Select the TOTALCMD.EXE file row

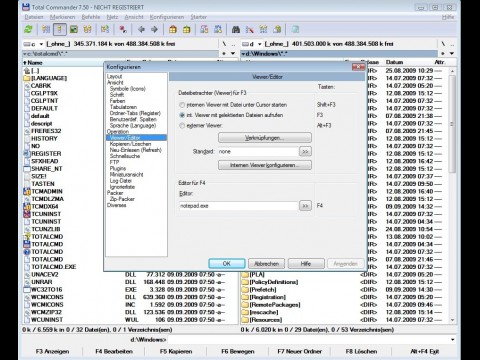pos(53,267)
